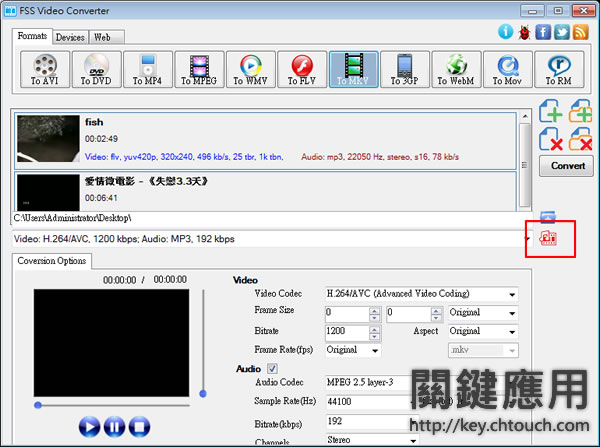600x447 pixels.
Task: Click the add file icon
Action: coord(551,113)
